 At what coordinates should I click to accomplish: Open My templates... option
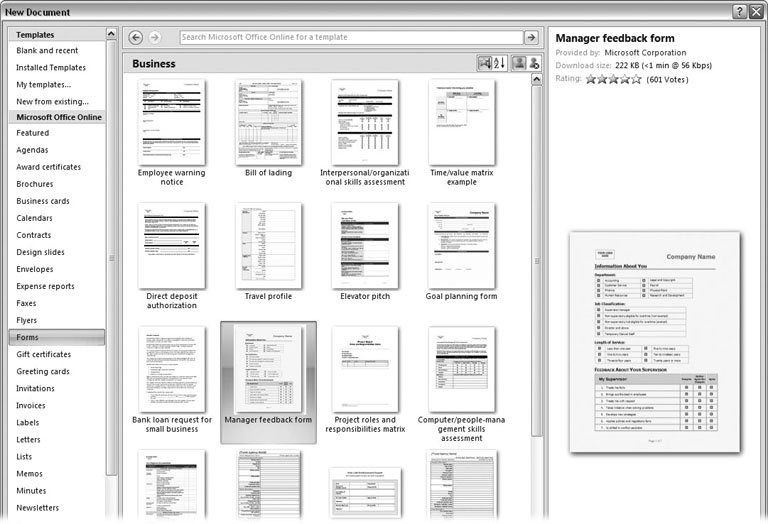point(44,85)
